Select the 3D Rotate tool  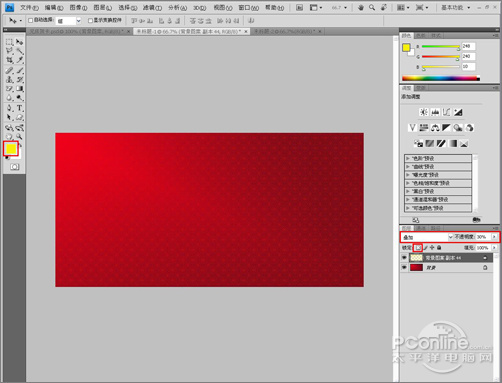click(x=9, y=128)
